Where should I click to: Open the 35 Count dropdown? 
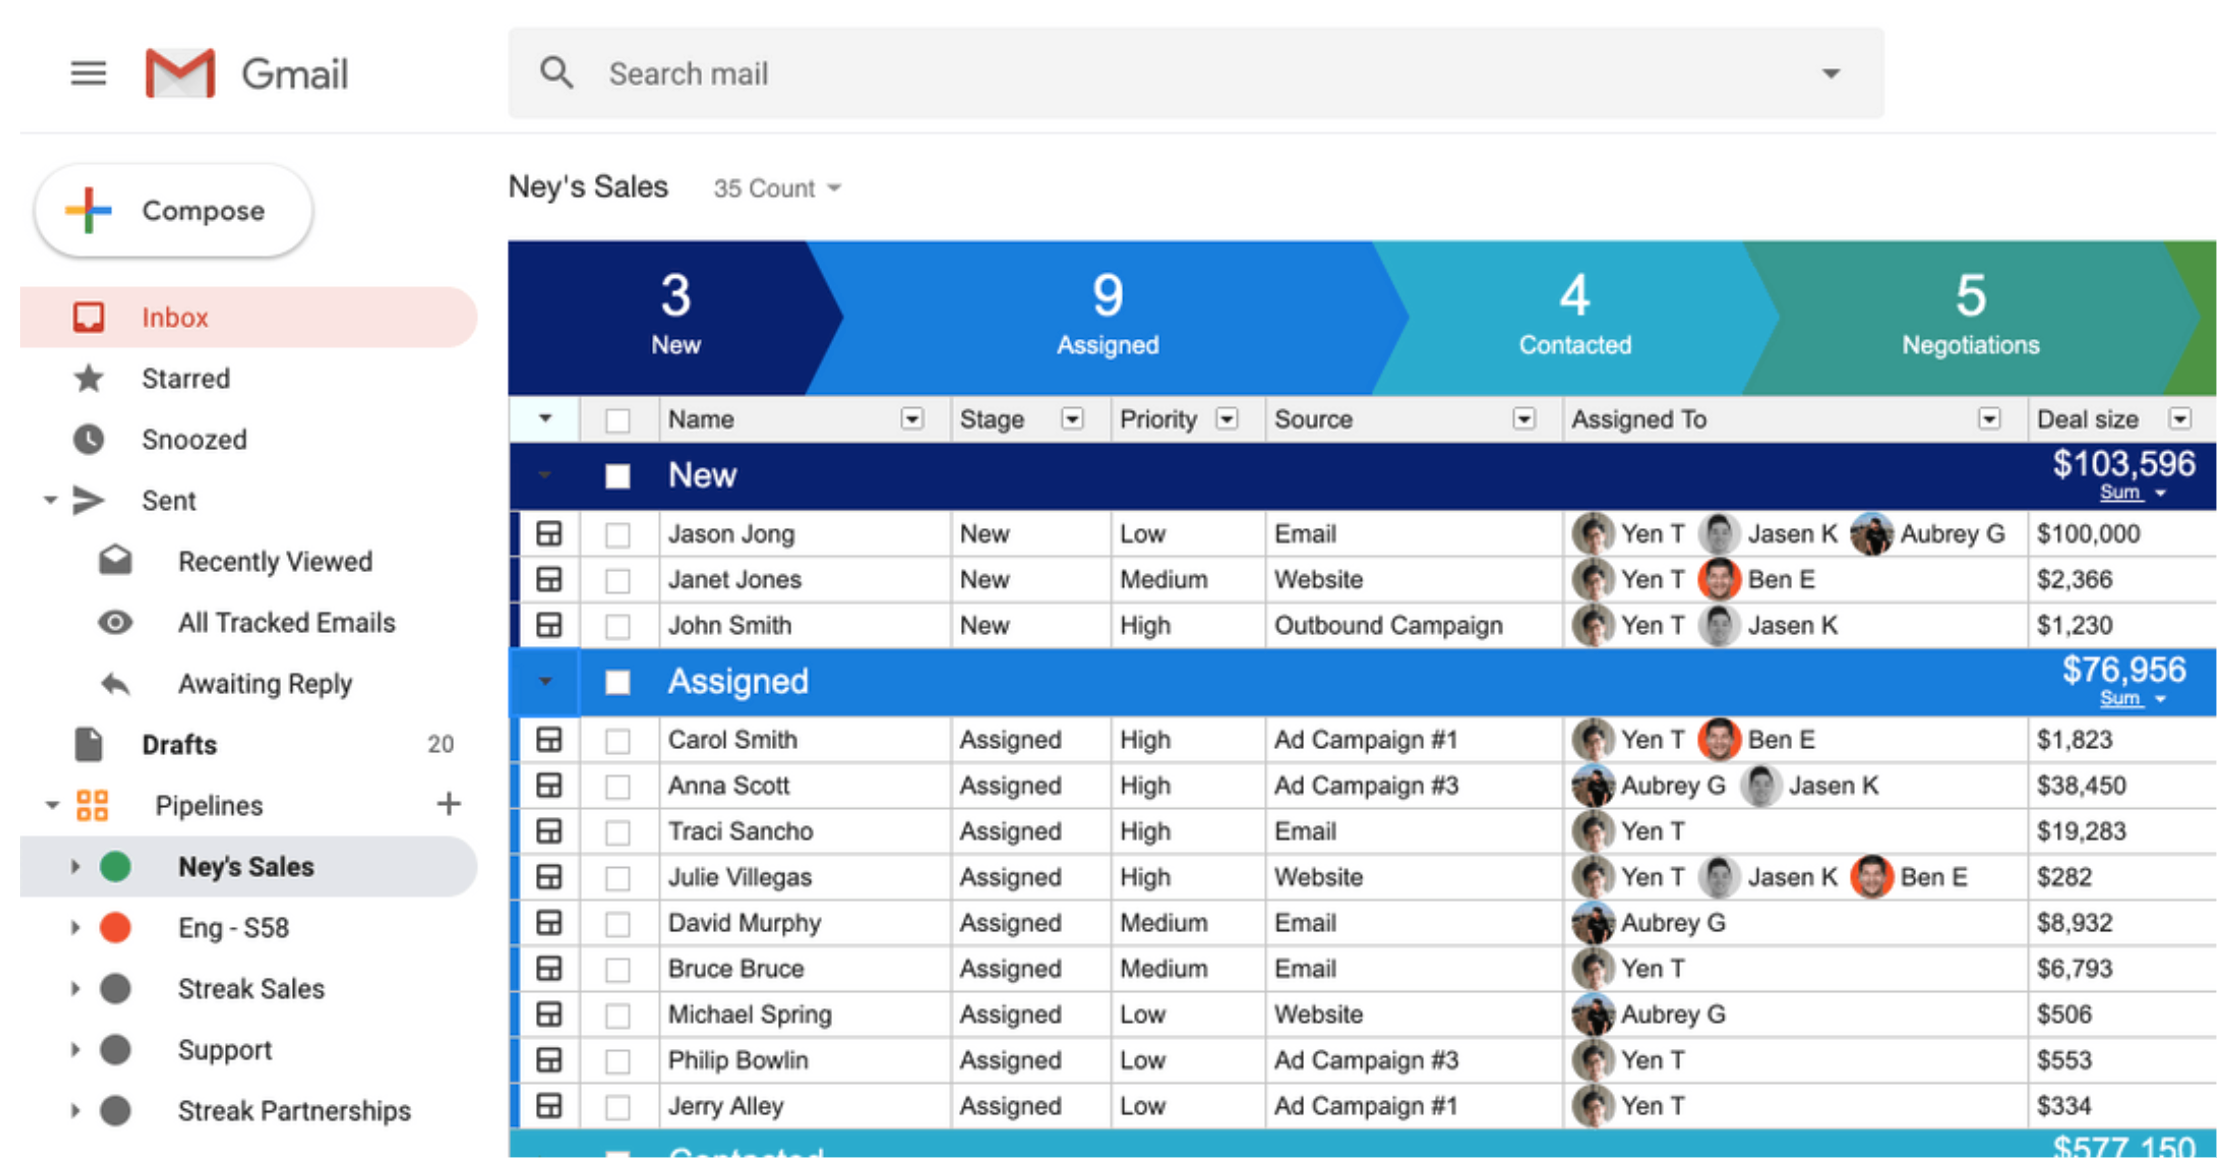click(x=777, y=188)
